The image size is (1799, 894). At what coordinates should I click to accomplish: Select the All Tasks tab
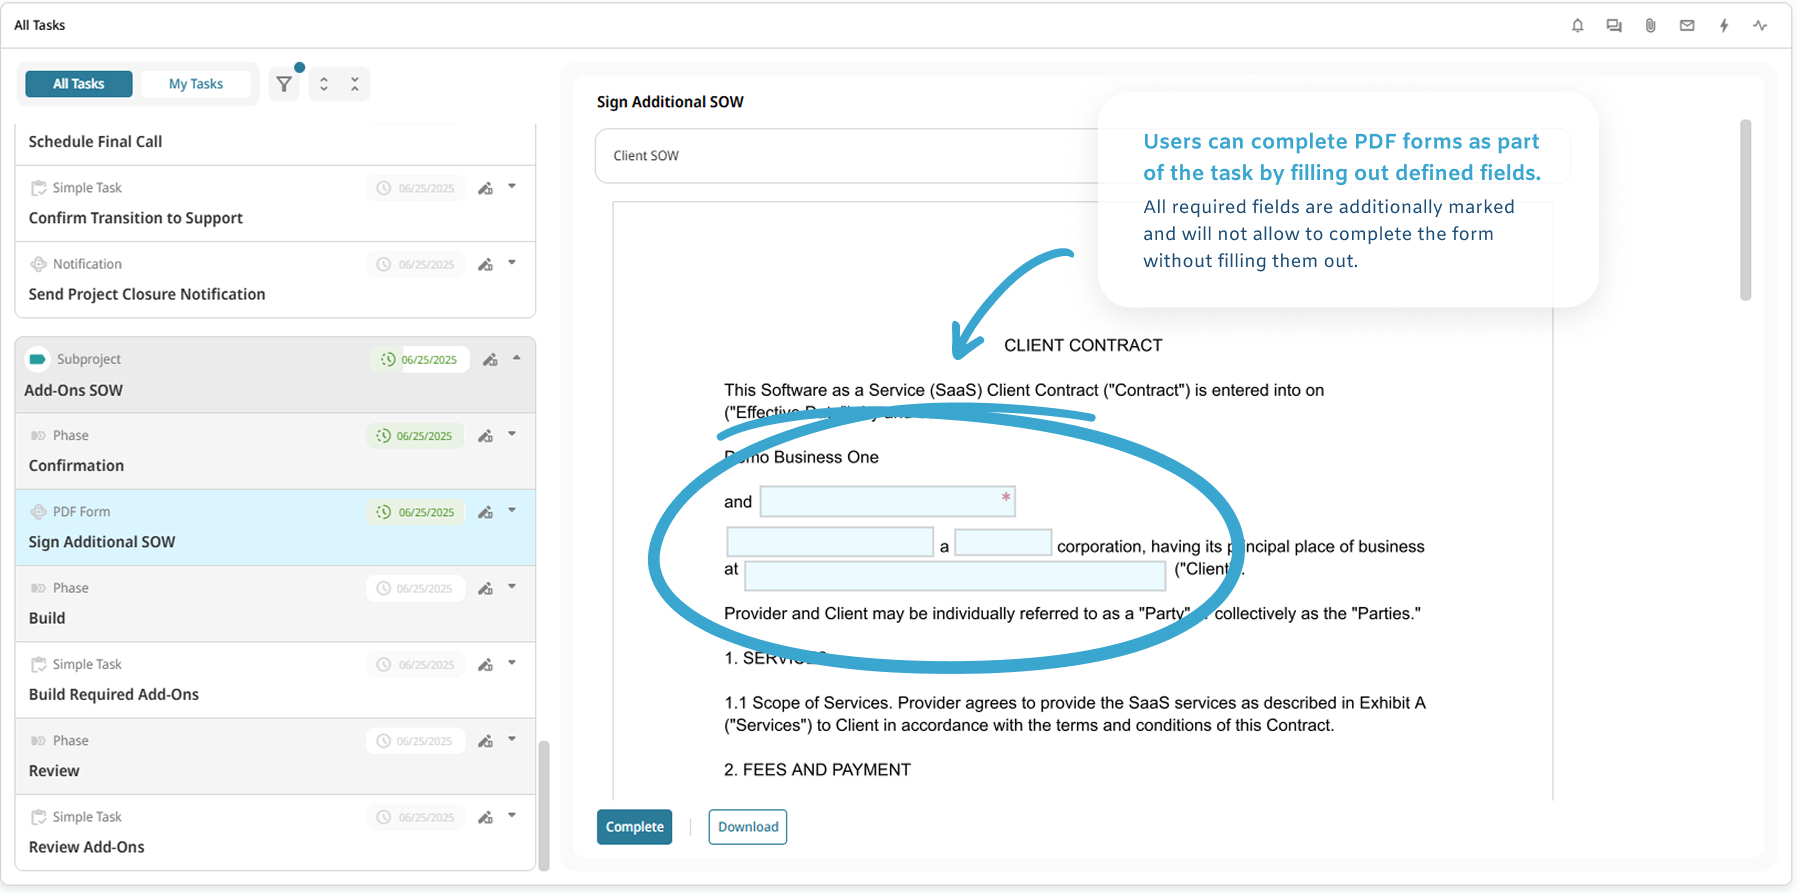click(79, 84)
